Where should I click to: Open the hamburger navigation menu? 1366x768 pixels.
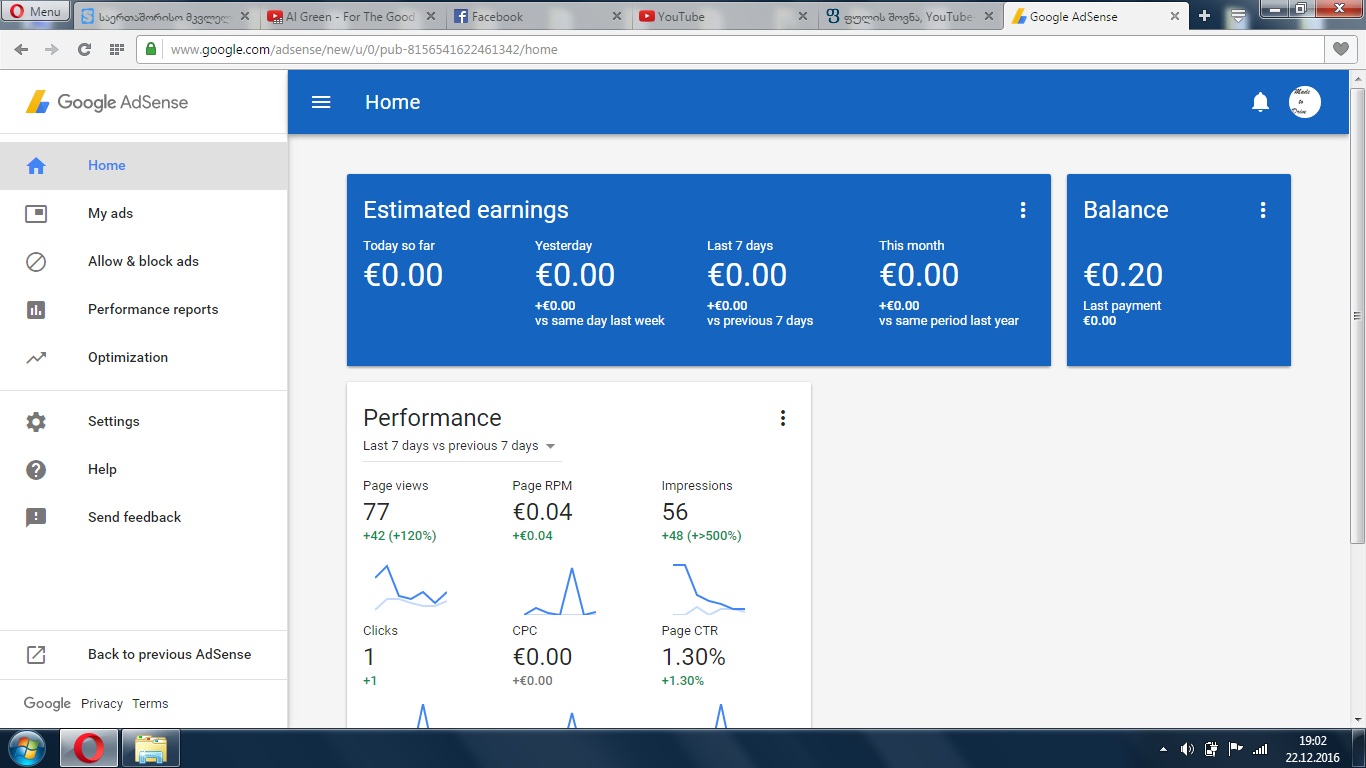pyautogui.click(x=321, y=102)
